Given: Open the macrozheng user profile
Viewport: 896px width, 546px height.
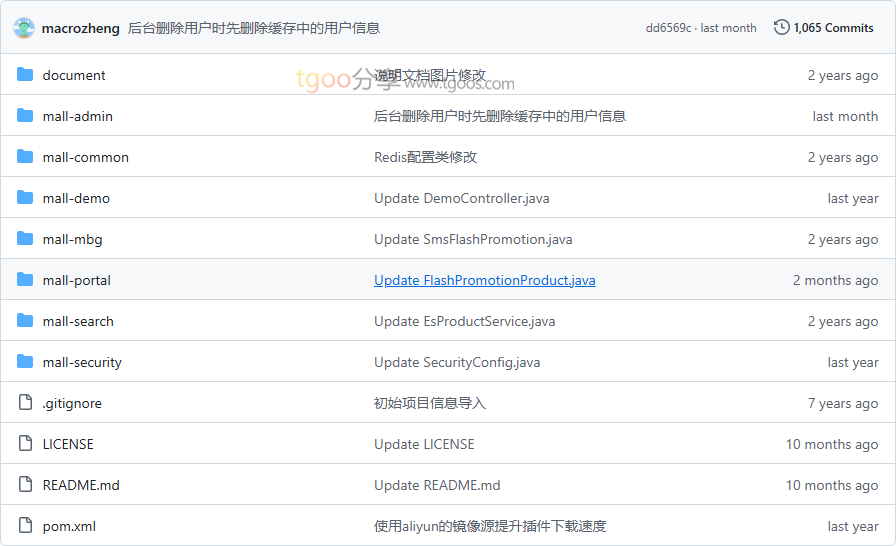Looking at the screenshot, I should tap(80, 28).
